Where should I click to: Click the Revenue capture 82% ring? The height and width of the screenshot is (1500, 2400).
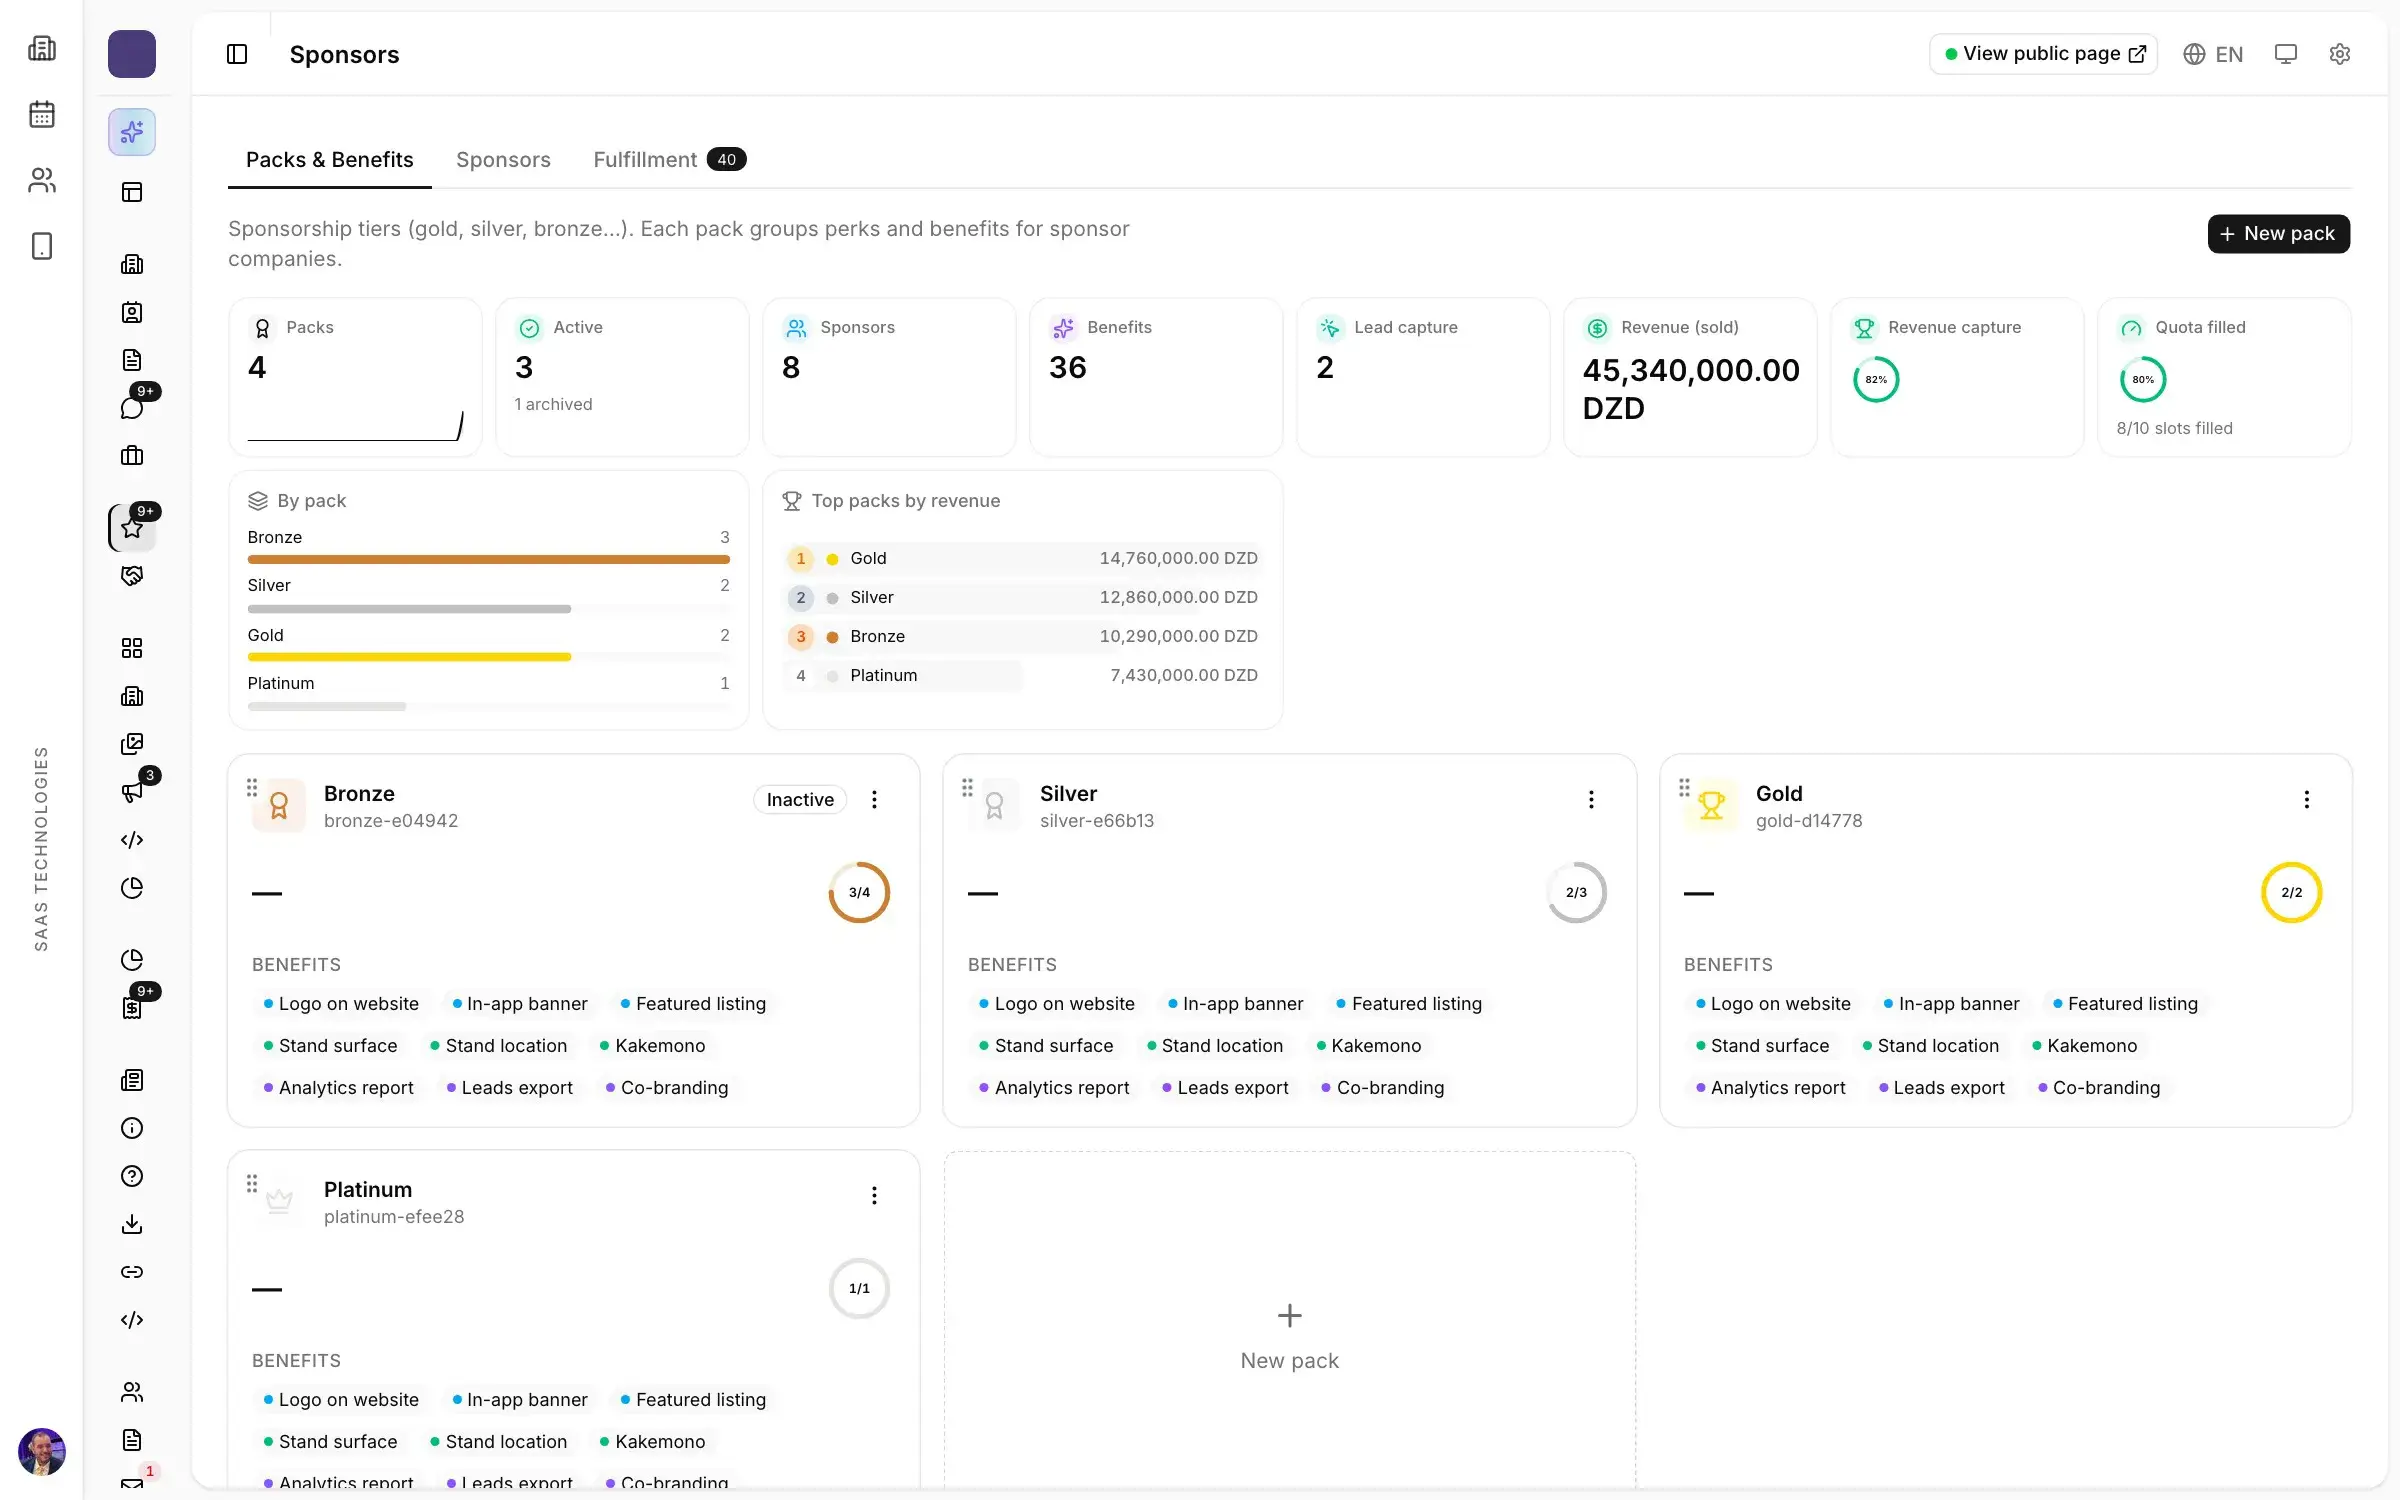(x=1876, y=380)
